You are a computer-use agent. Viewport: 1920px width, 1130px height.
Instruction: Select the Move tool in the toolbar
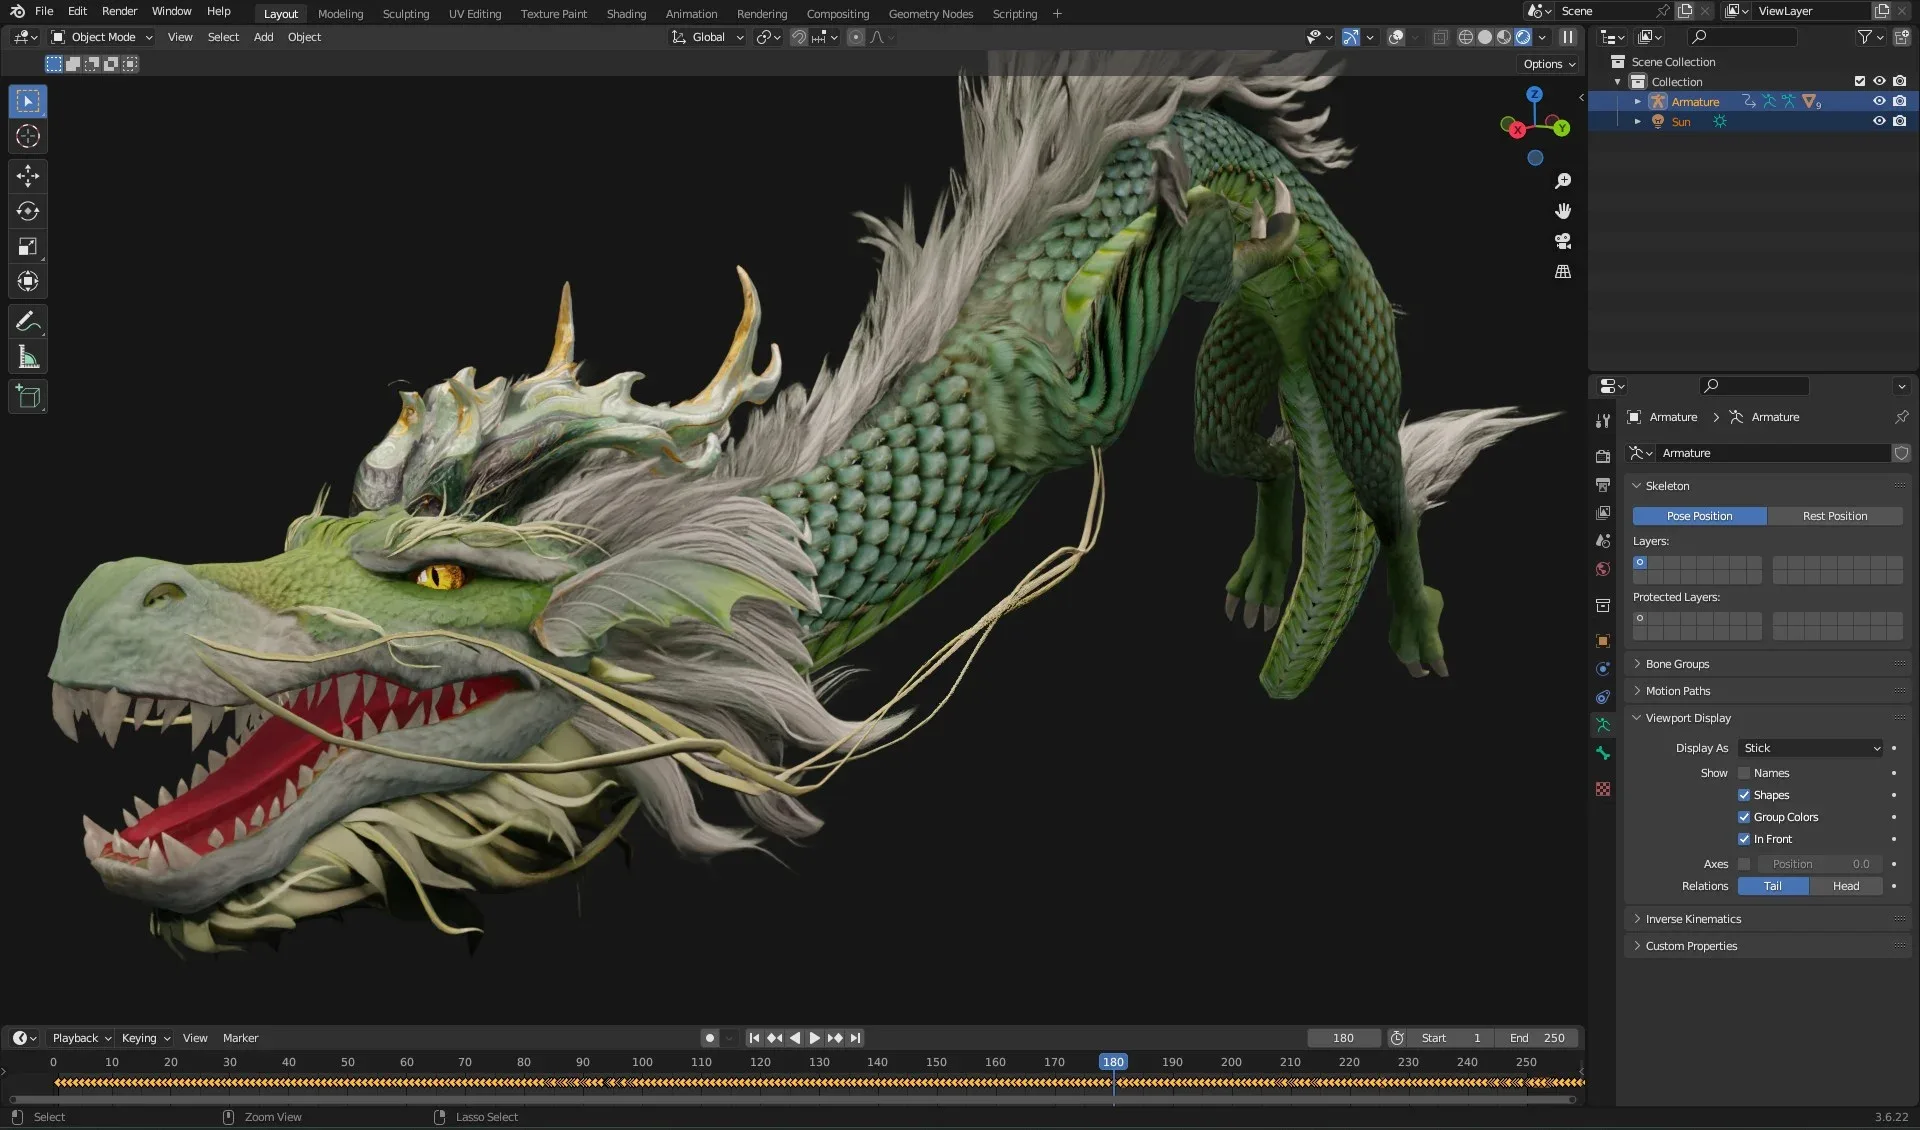coord(27,176)
